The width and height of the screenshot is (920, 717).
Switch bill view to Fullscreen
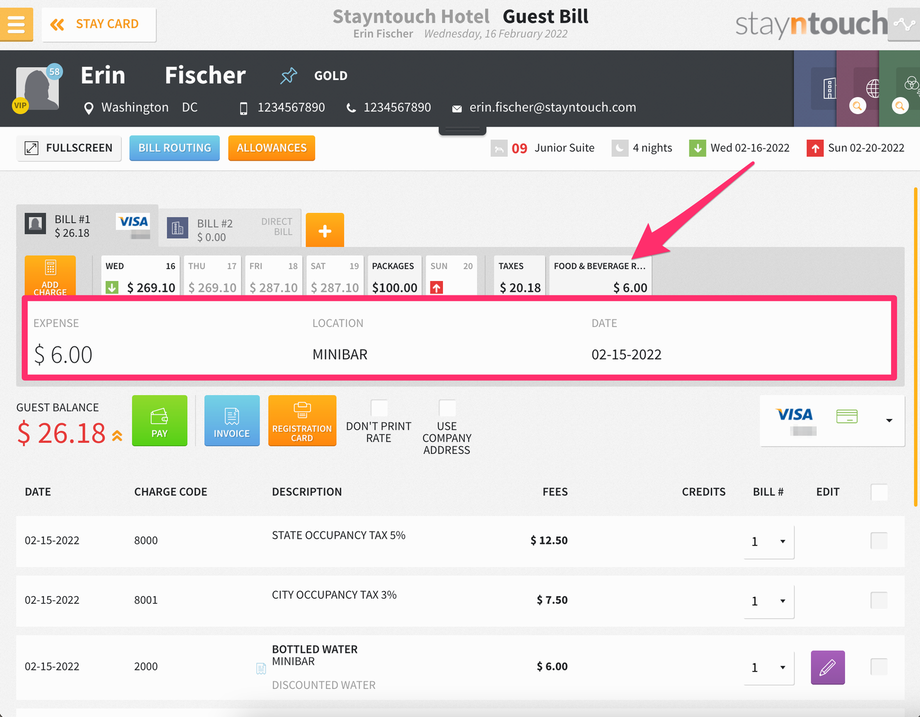click(x=69, y=148)
